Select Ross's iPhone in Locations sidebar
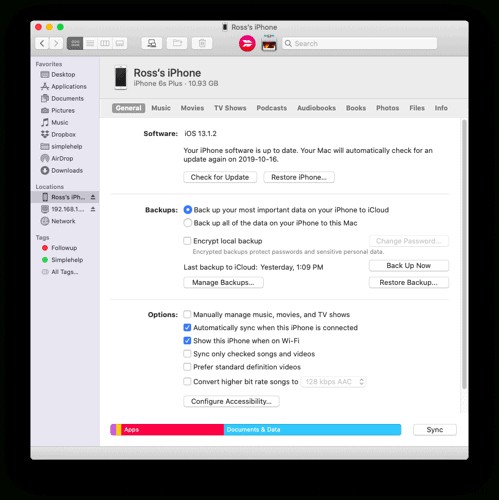499x500 pixels. coord(65,197)
